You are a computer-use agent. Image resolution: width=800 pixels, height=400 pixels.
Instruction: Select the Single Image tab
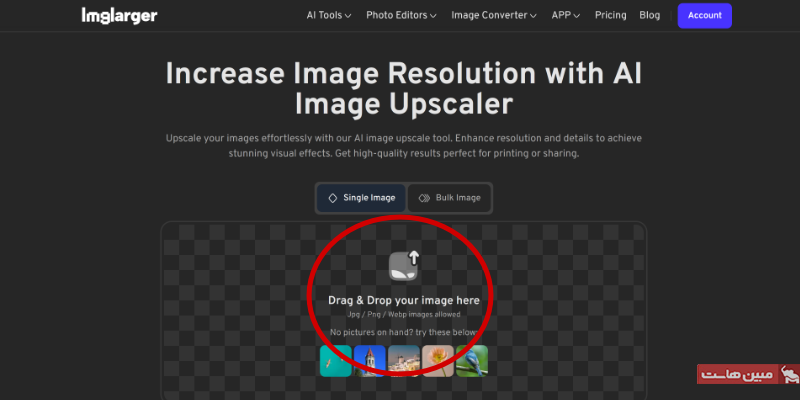tap(361, 198)
